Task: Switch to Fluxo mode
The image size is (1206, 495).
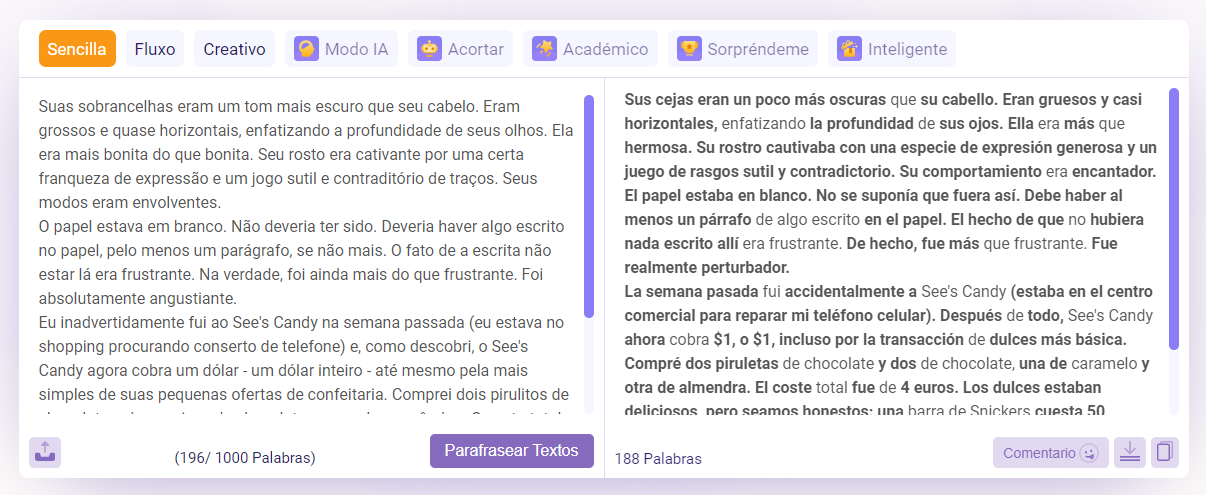Action: point(155,49)
